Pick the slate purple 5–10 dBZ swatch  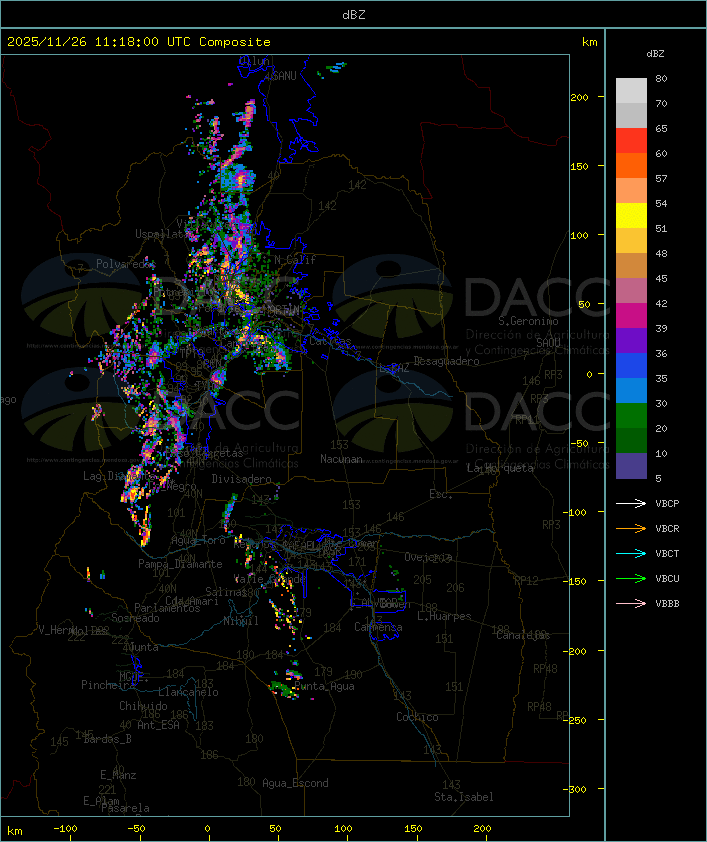tap(631, 466)
